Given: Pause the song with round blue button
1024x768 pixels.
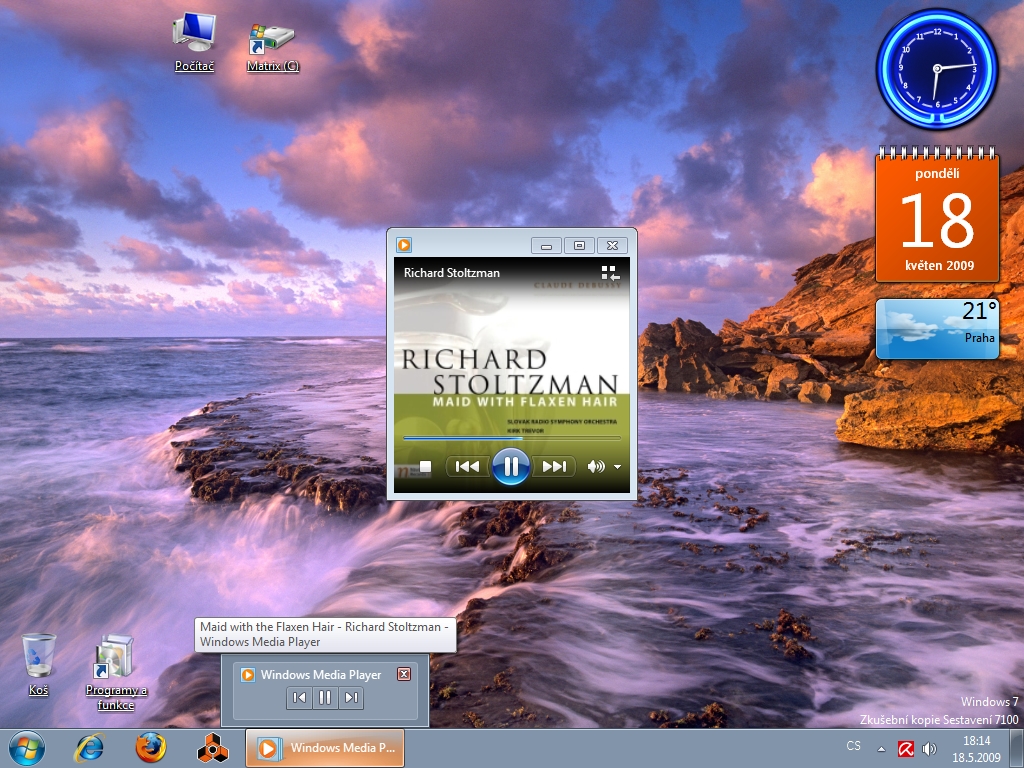Looking at the screenshot, I should coord(511,466).
